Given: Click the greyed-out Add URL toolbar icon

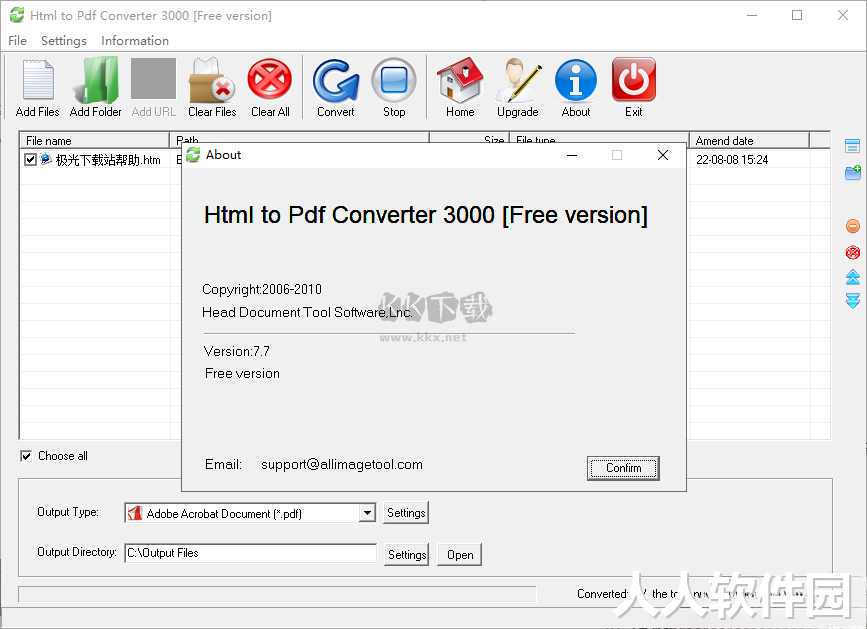Looking at the screenshot, I should 153,79.
